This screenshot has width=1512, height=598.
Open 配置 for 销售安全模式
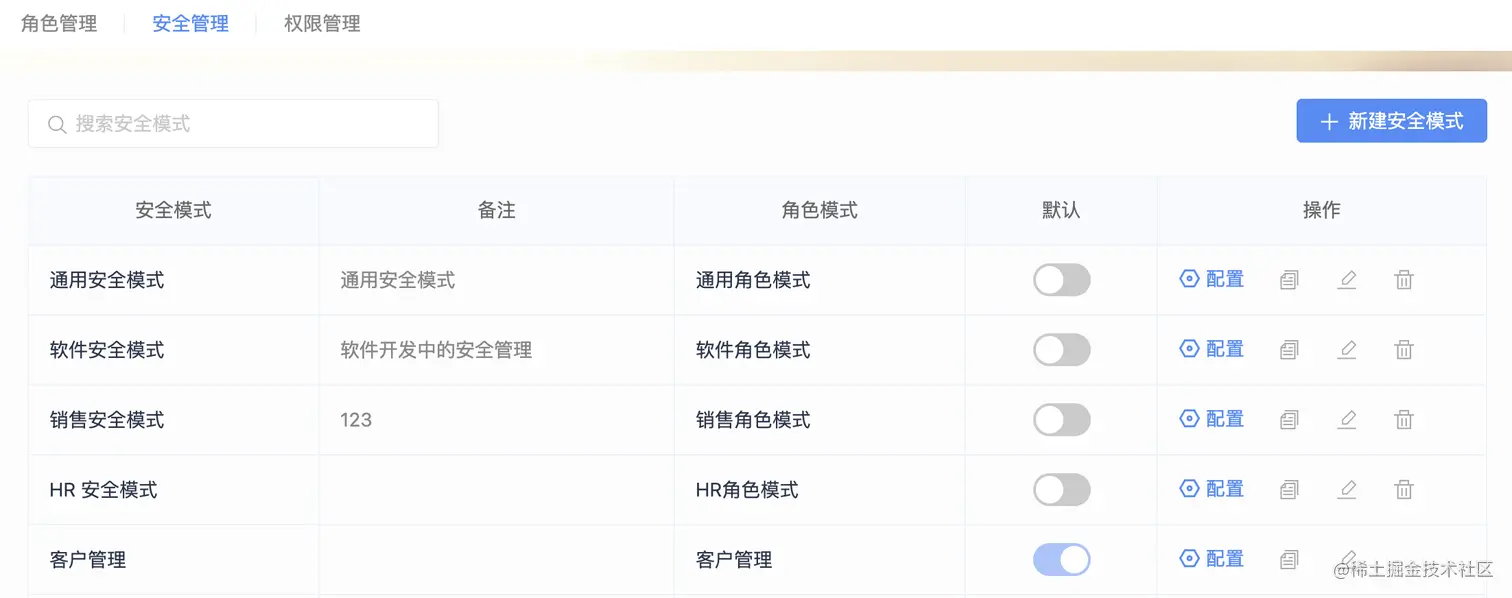[1212, 419]
